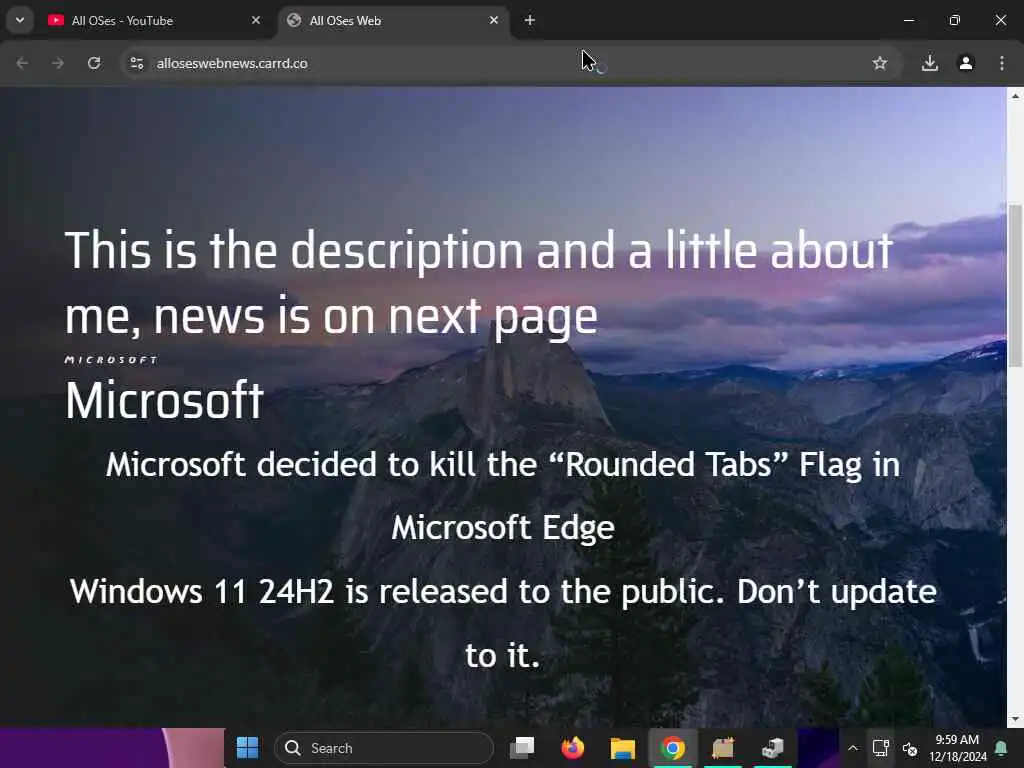The width and height of the screenshot is (1024, 768).
Task: Minimize the Chrome window
Action: pyautogui.click(x=908, y=20)
